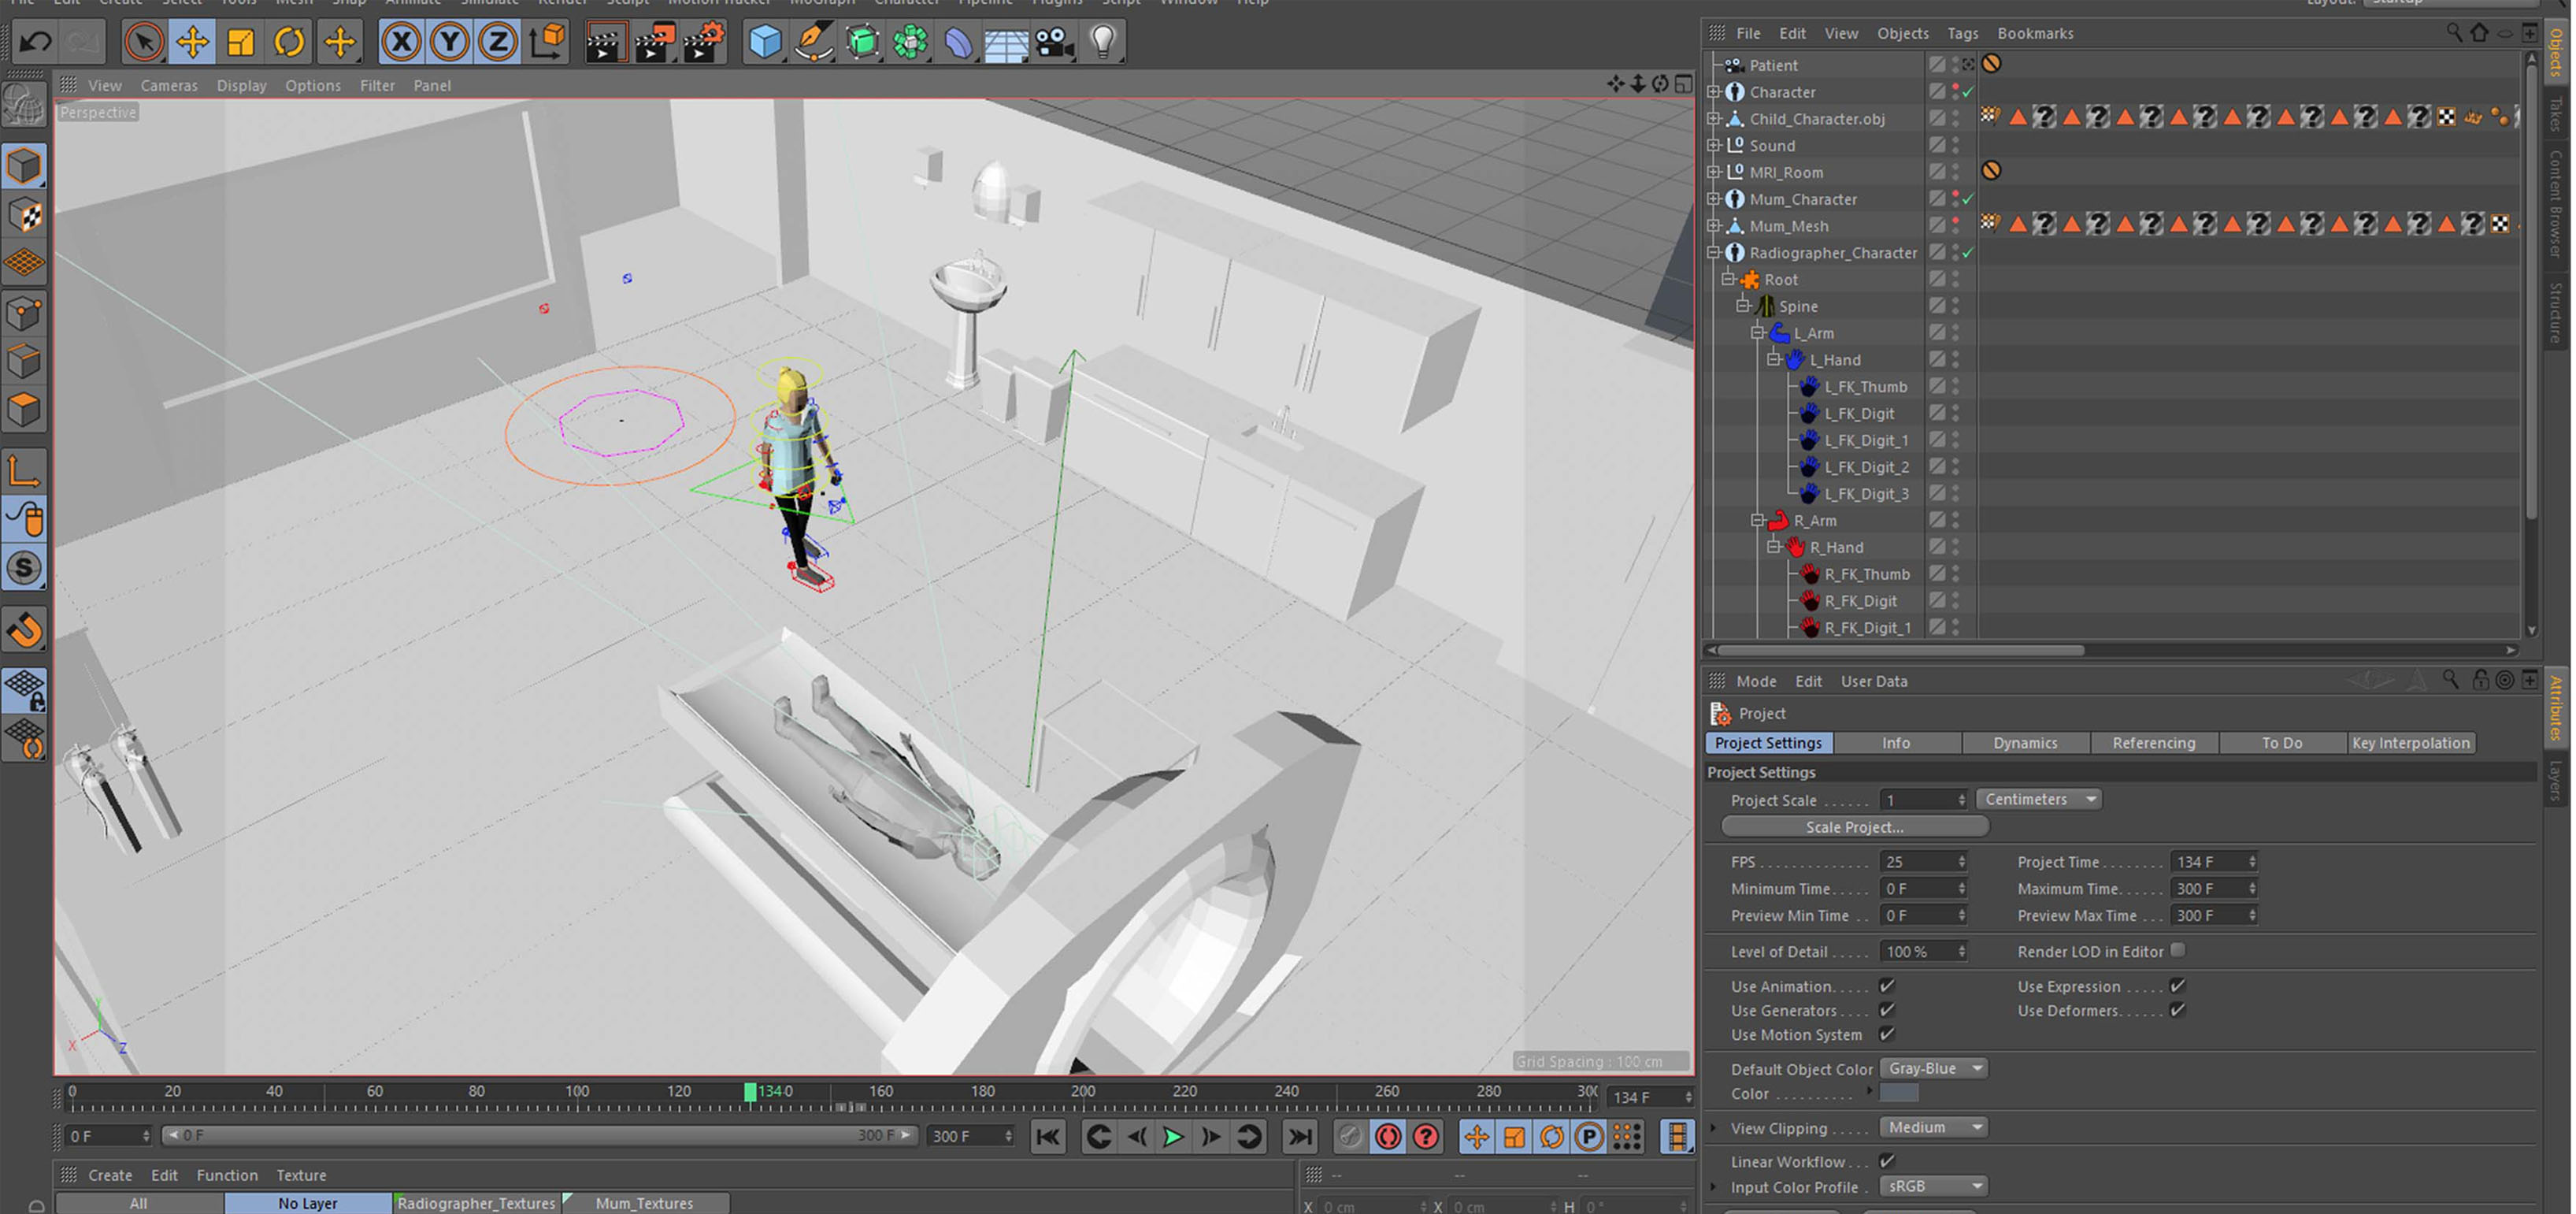The image size is (2576, 1214).
Task: Select the Mum_Textures layer tab
Action: (644, 1203)
